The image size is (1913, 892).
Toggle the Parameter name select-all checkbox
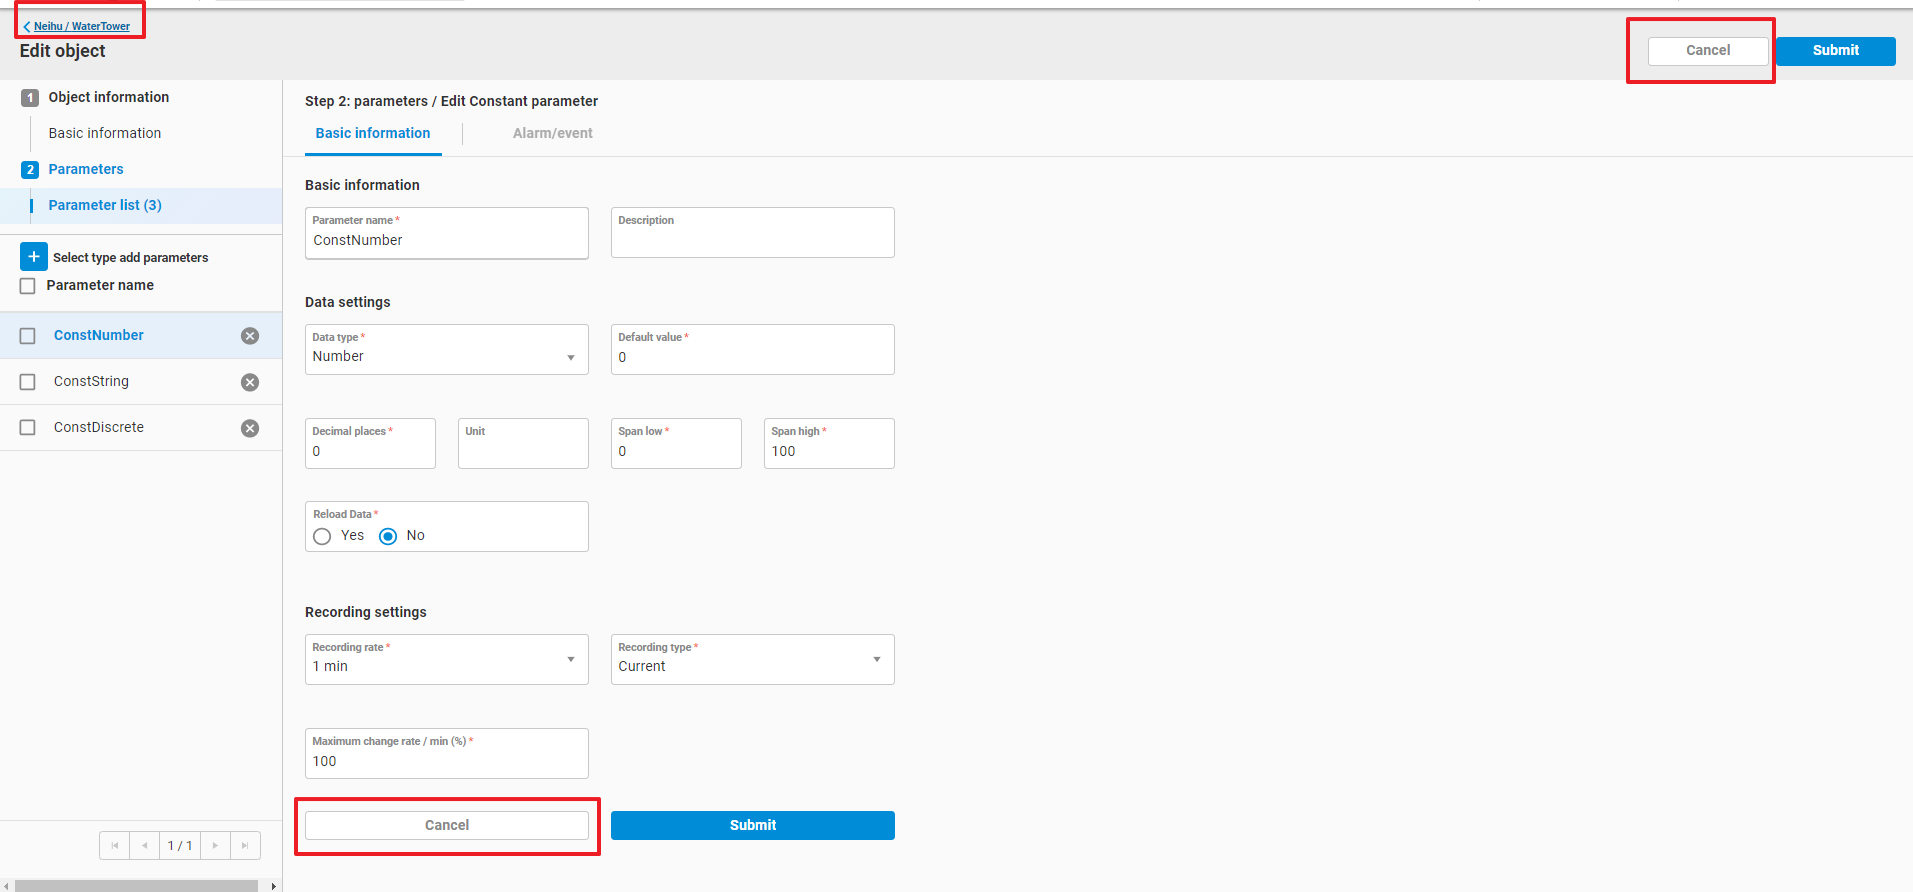(28, 286)
